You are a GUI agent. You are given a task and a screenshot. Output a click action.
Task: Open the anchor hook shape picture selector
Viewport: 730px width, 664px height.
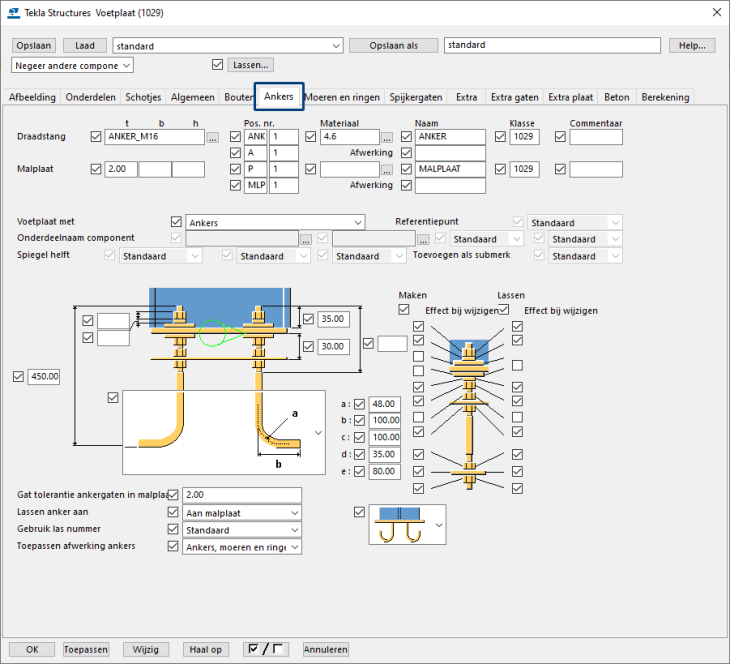click(318, 432)
